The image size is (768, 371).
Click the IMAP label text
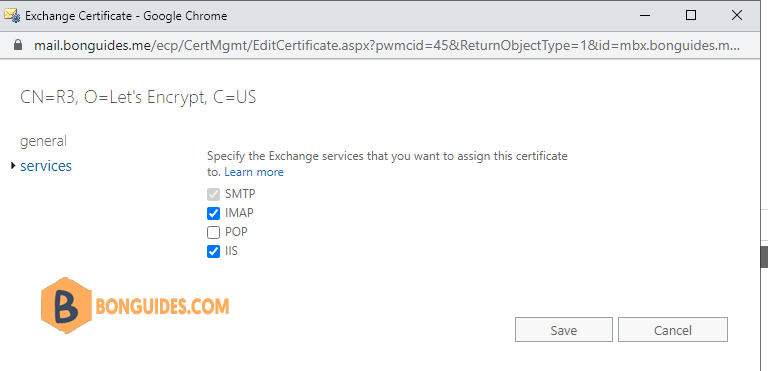239,213
